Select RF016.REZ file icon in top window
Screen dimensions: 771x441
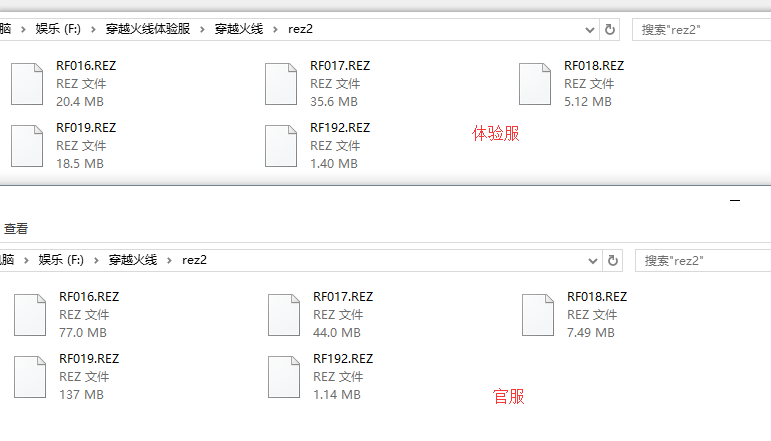coord(27,84)
